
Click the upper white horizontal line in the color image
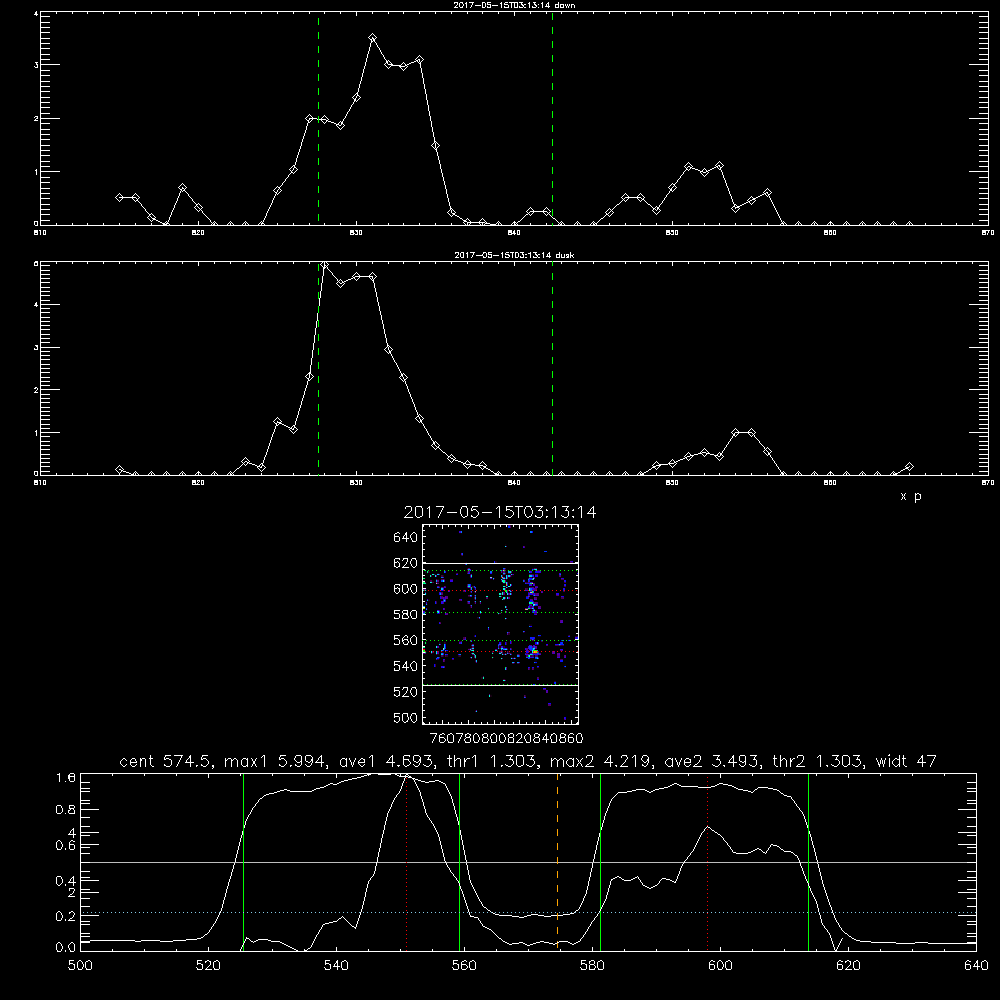[500, 563]
